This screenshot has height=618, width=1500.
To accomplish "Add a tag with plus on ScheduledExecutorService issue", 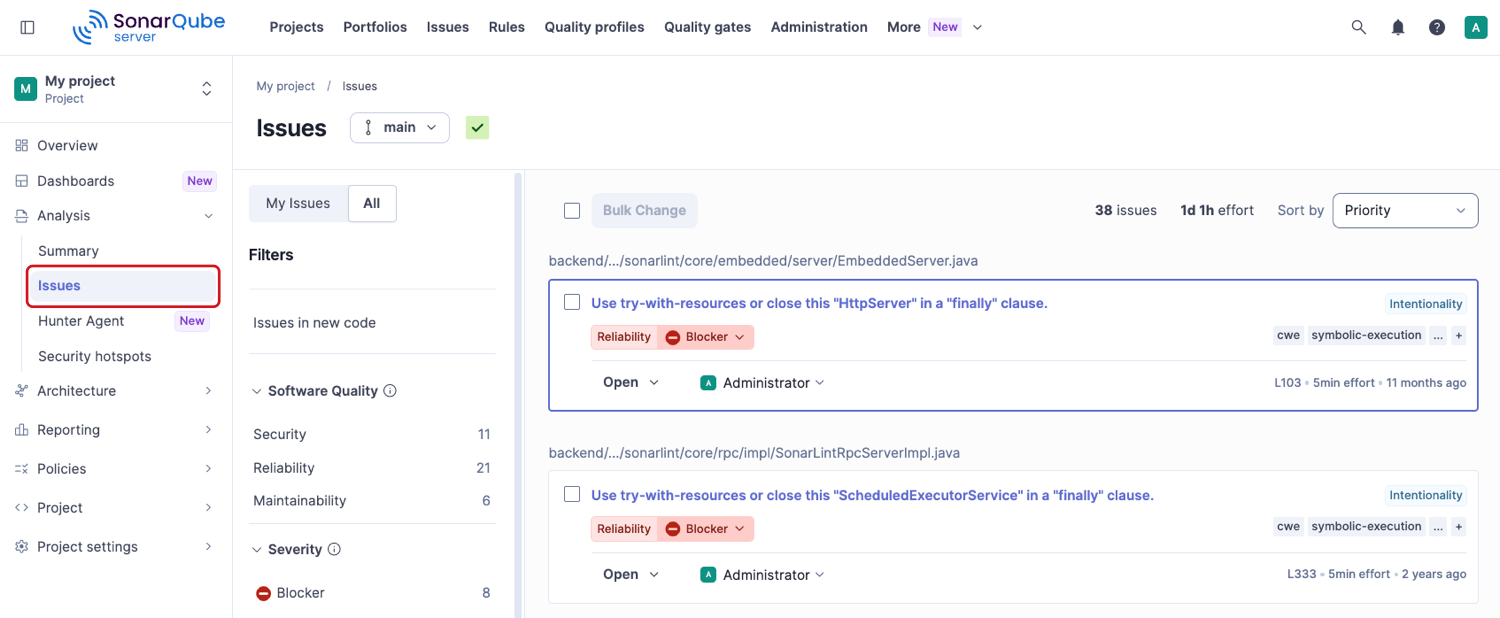I will point(1458,527).
